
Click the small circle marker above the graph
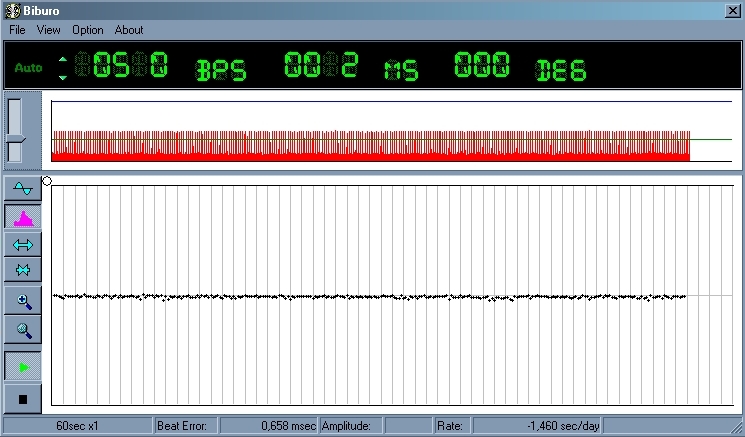click(x=47, y=181)
